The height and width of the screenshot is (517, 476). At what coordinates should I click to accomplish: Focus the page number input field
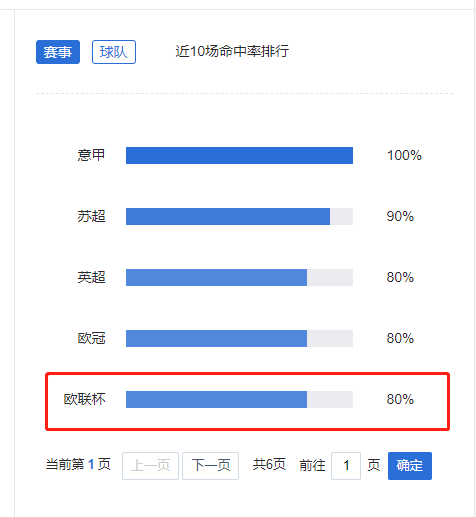[346, 466]
